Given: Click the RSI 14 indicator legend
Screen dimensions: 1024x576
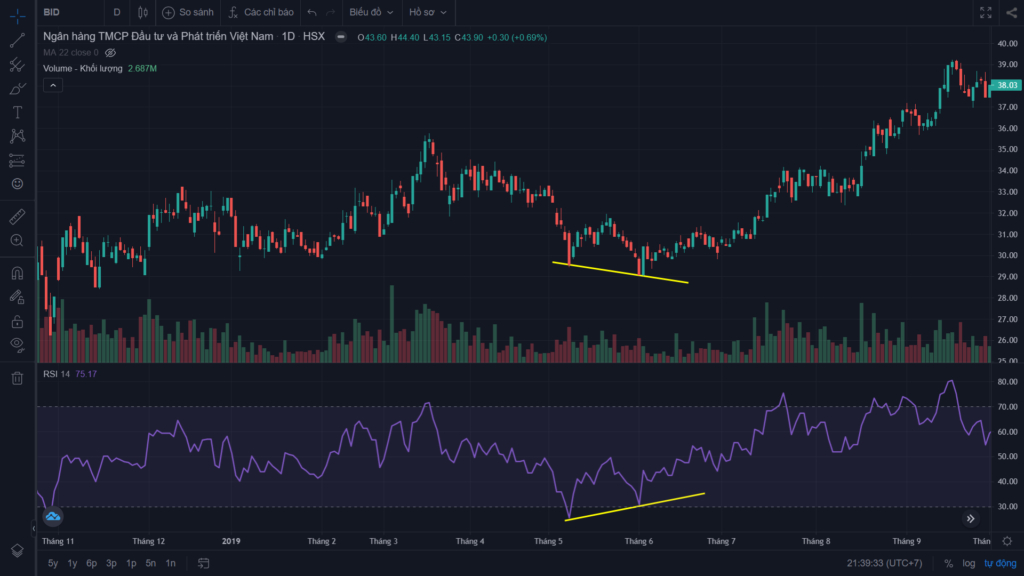Looking at the screenshot, I should [x=56, y=374].
